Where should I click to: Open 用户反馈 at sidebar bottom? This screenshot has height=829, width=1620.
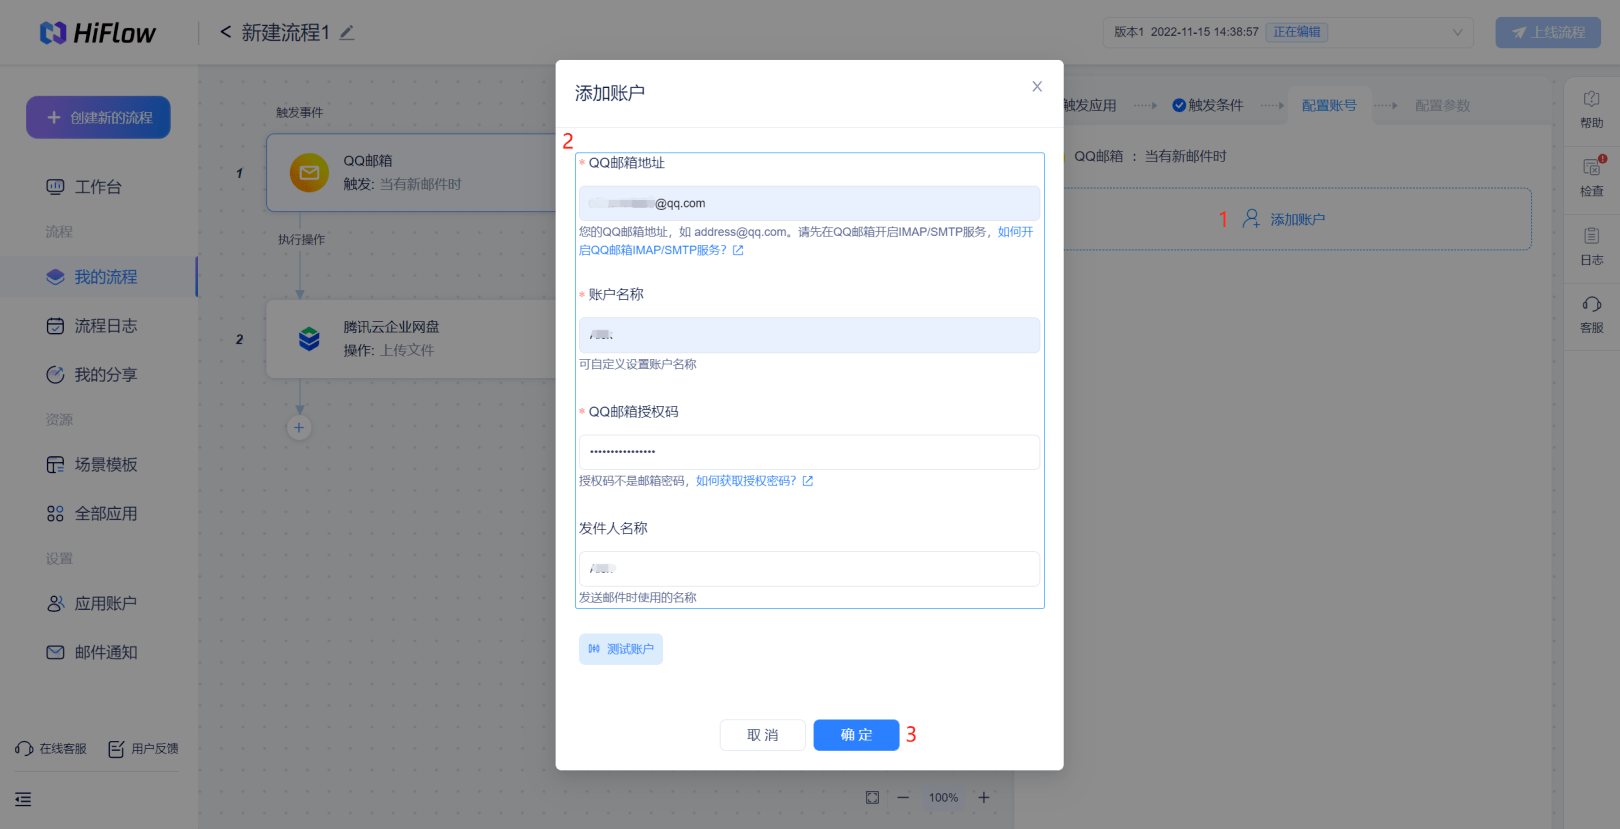coord(143,749)
